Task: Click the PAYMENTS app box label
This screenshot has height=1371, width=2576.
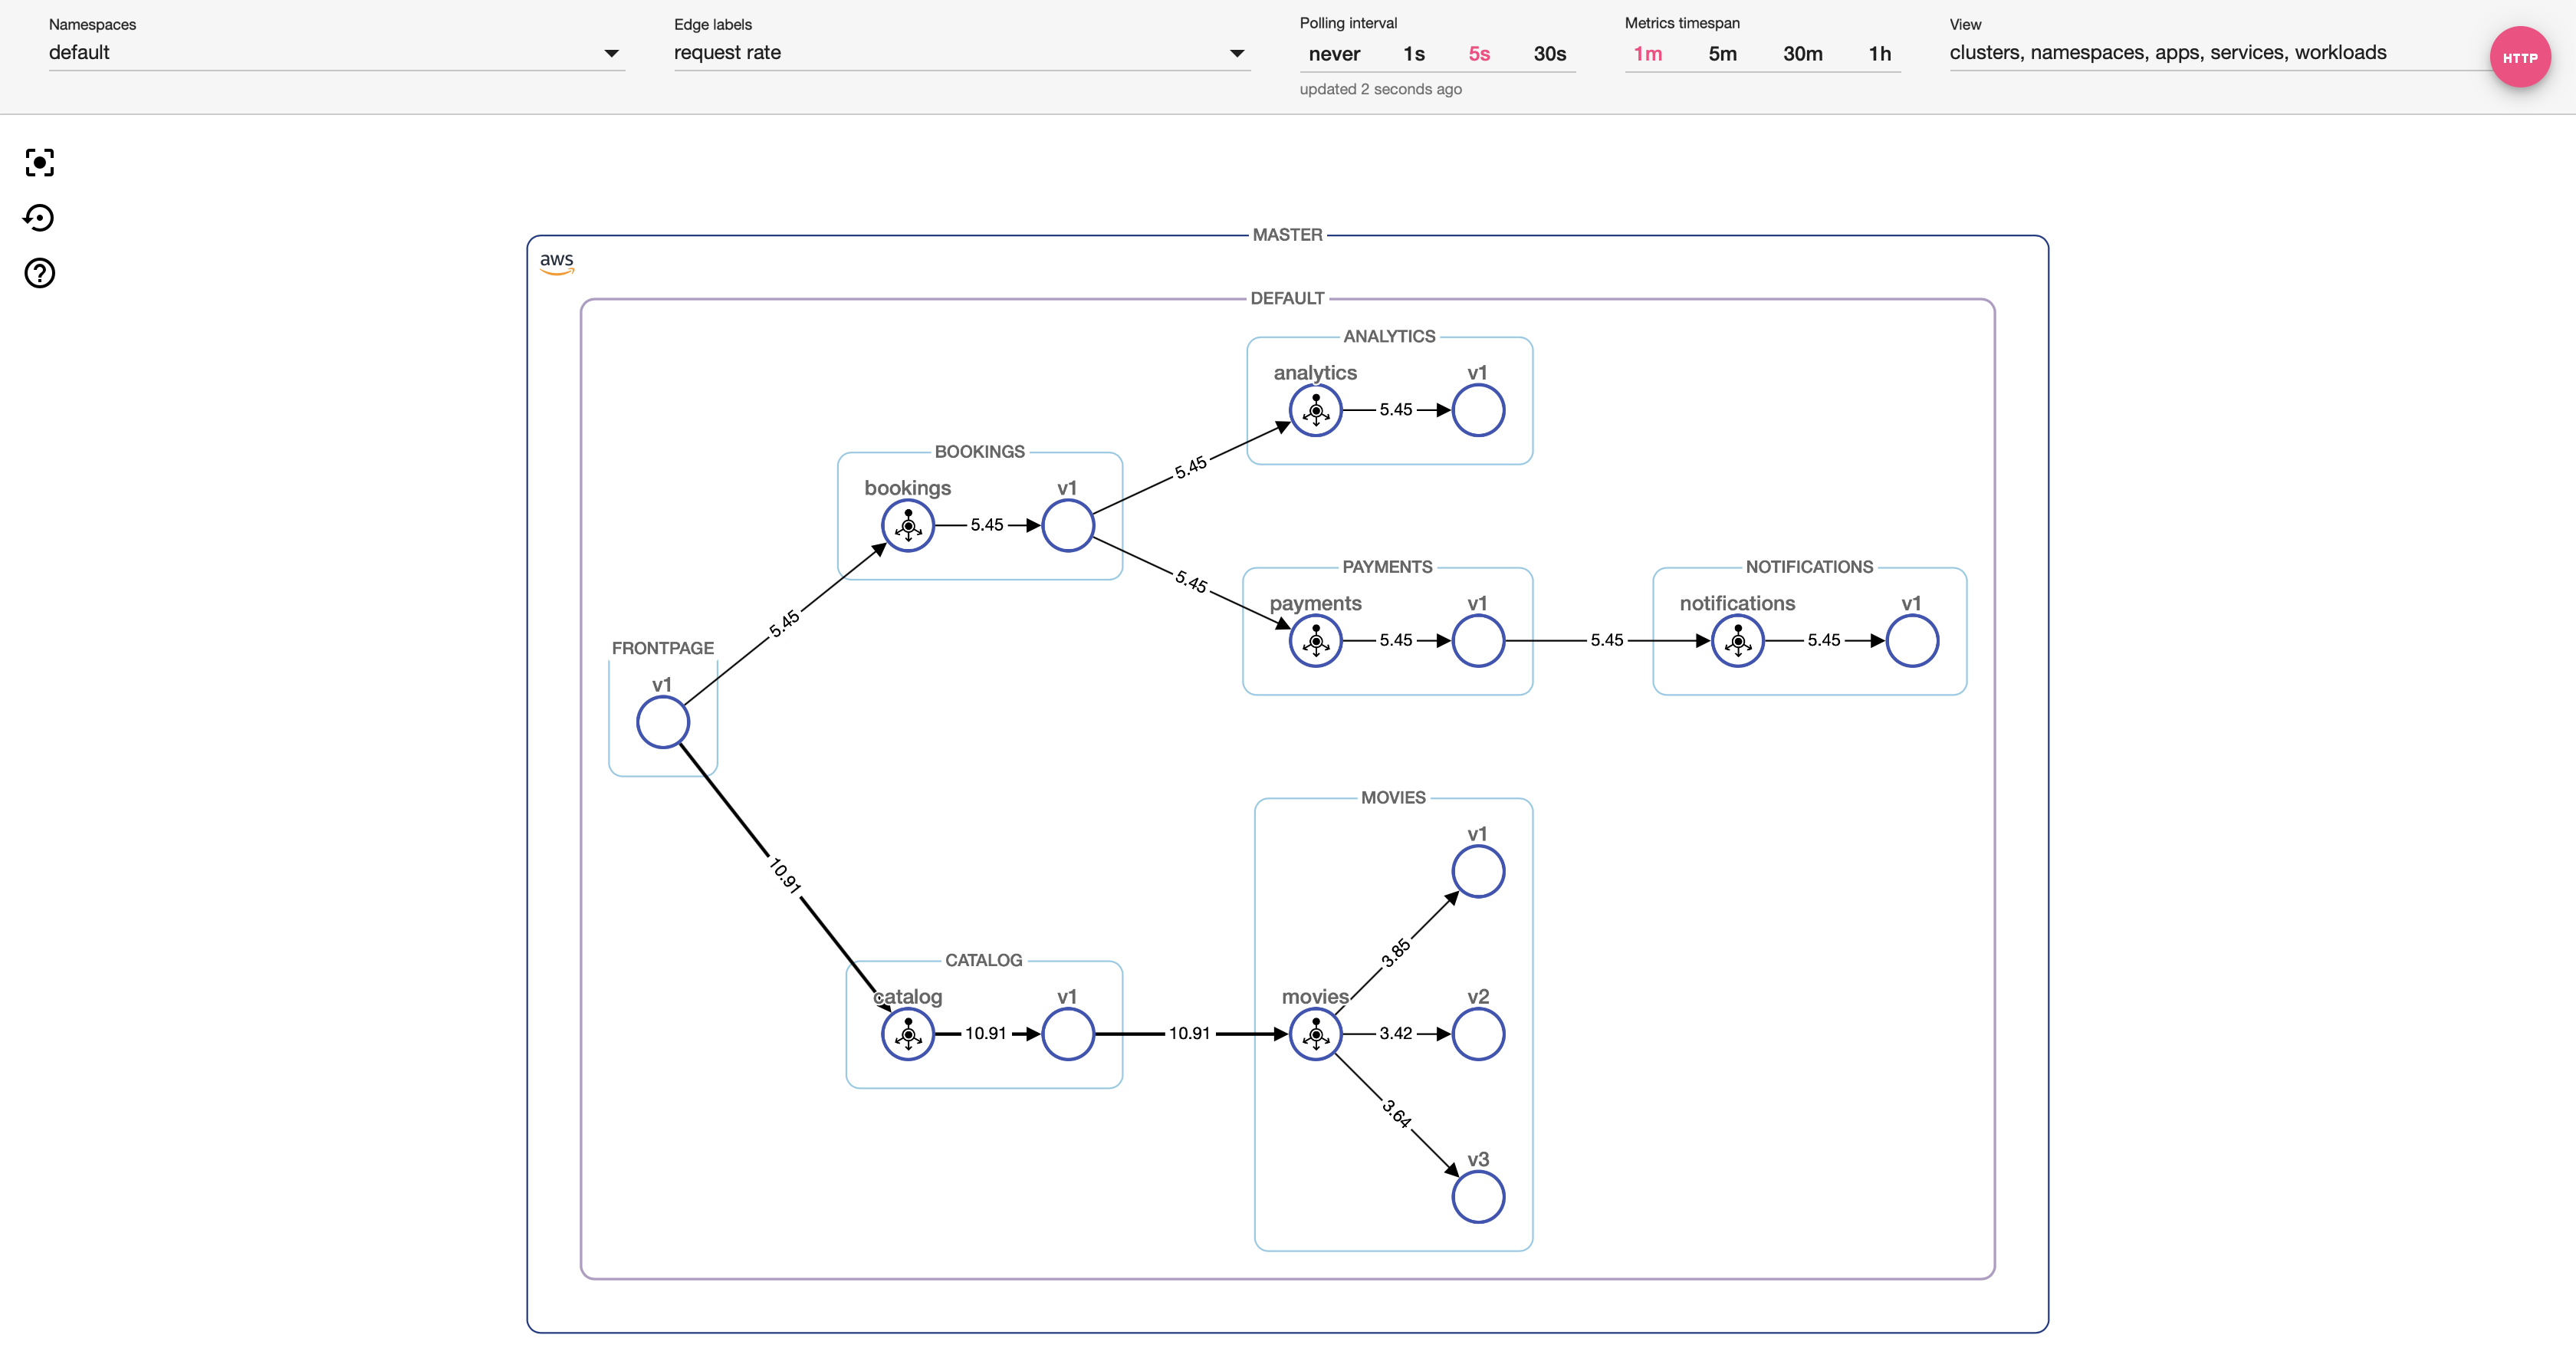Action: 1387,567
